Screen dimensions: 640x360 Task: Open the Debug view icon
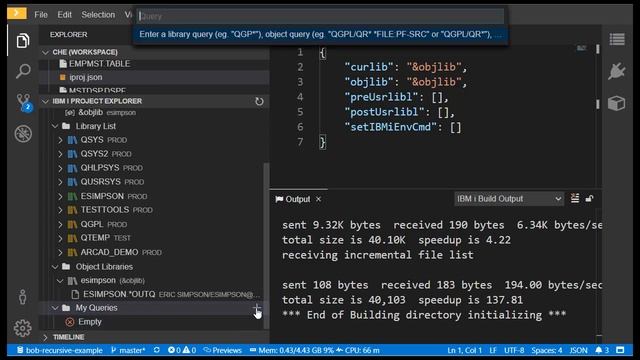(x=23, y=133)
